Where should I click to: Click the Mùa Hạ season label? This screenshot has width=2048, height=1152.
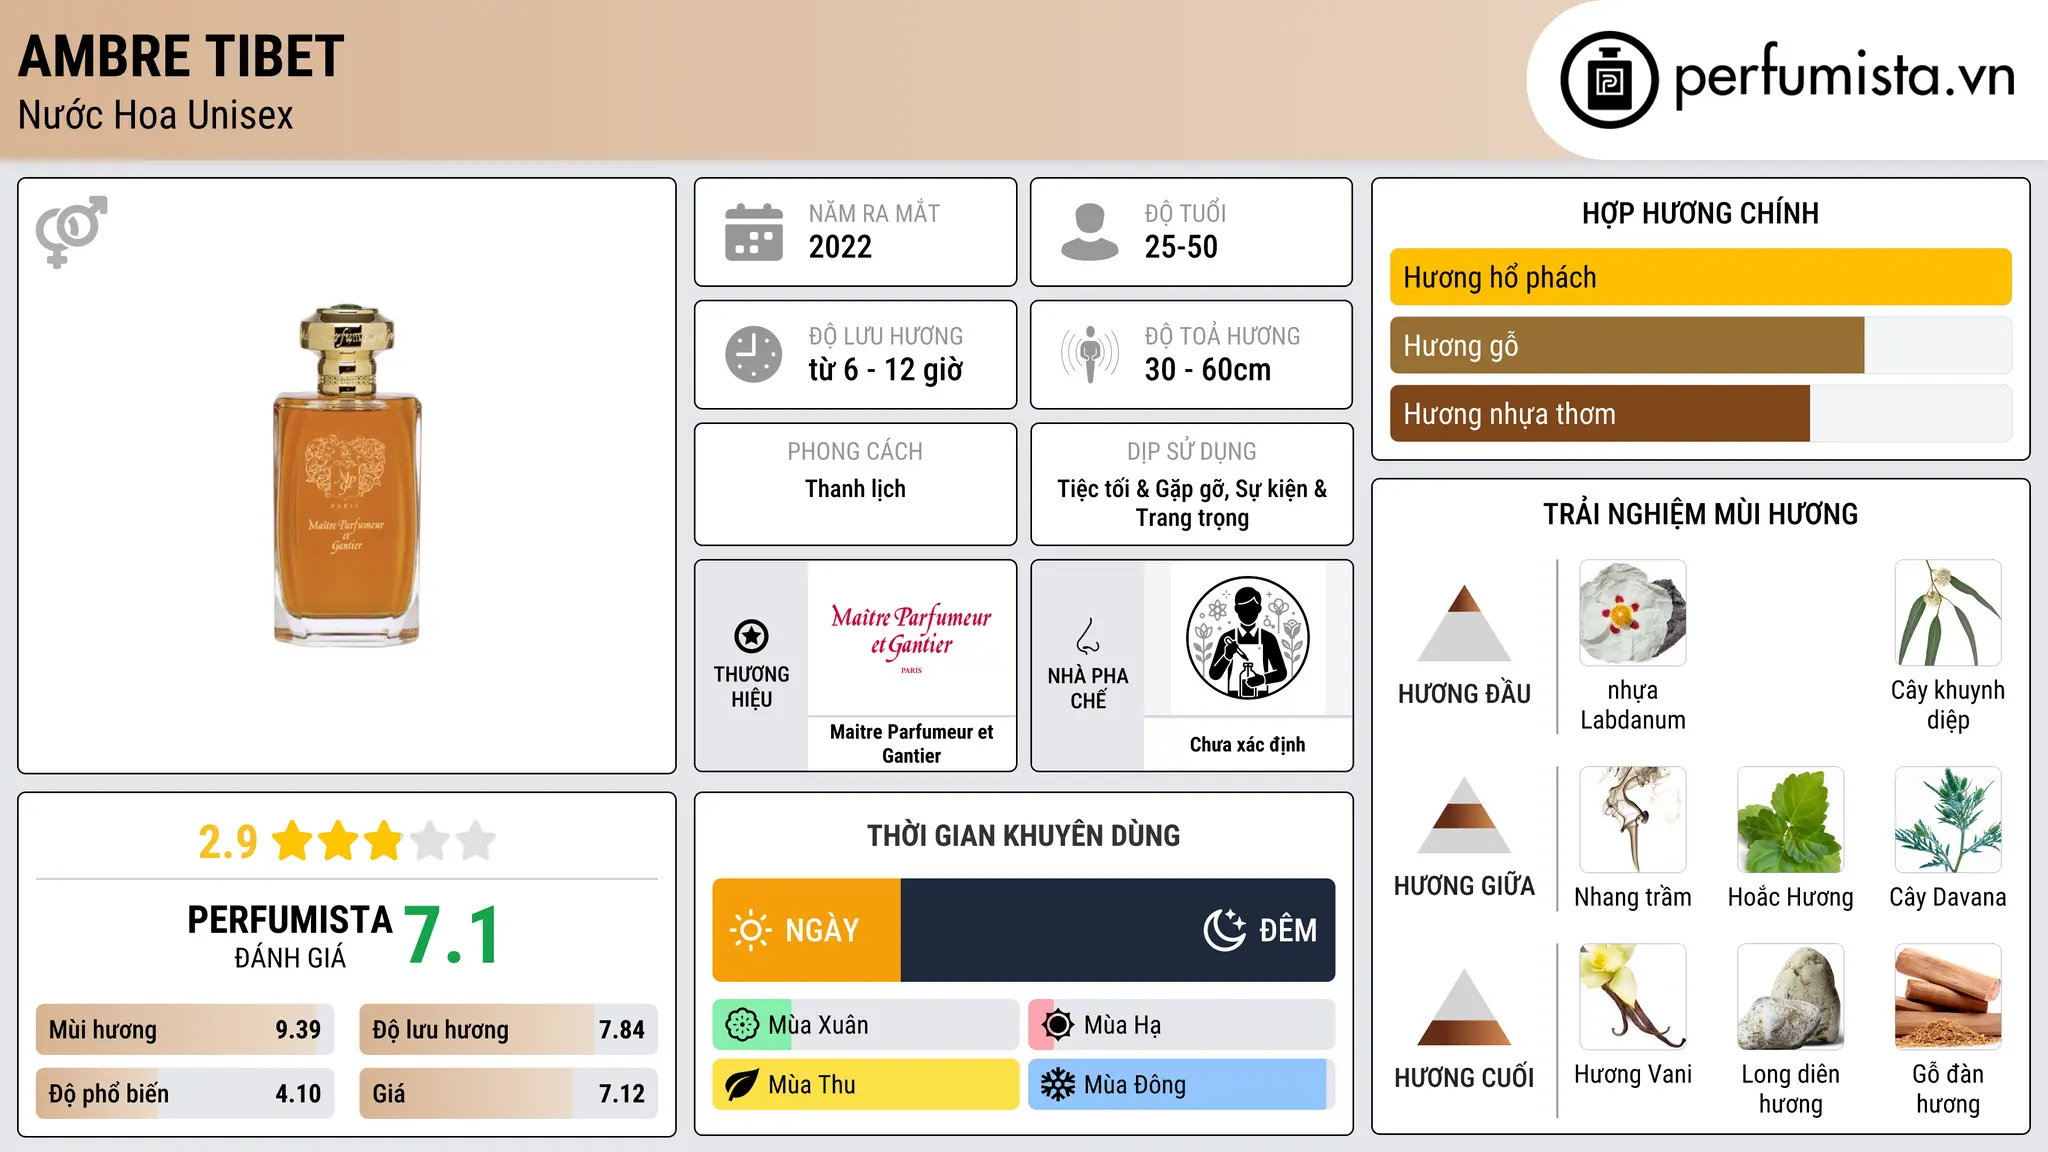point(1123,1025)
